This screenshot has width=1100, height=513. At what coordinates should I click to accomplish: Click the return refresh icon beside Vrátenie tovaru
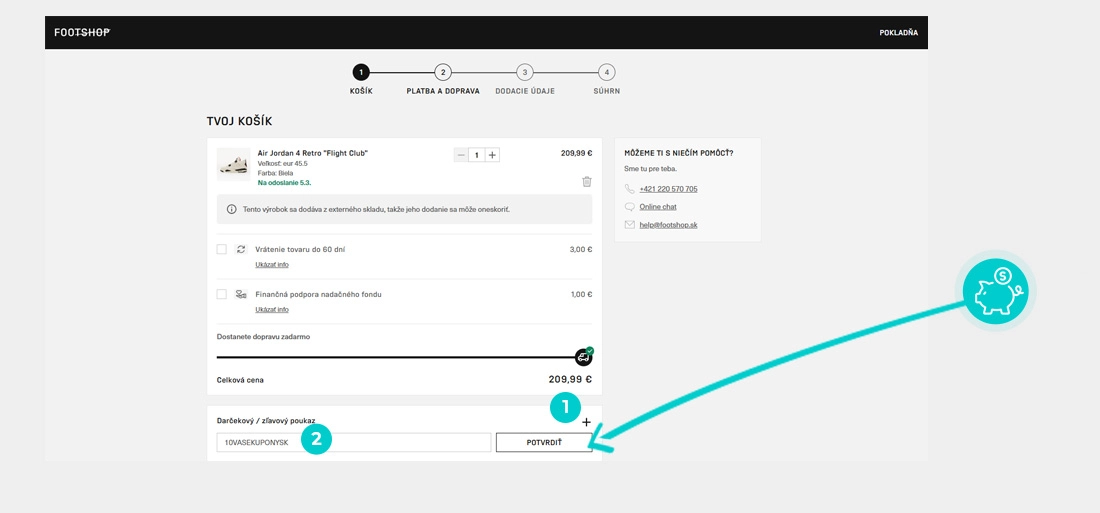tap(241, 249)
